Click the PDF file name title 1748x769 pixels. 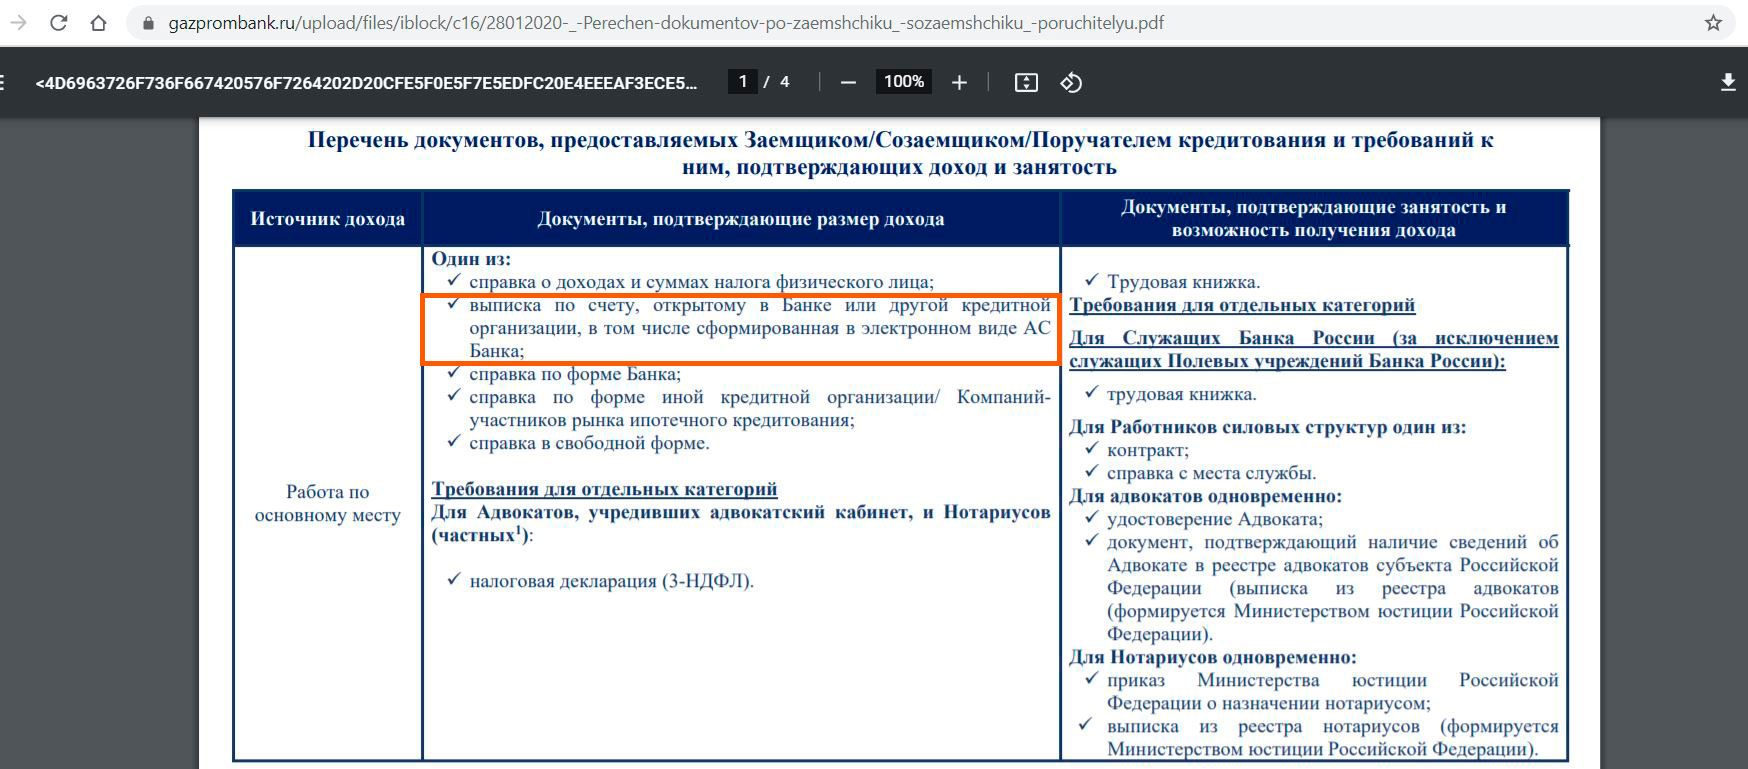pos(366,82)
